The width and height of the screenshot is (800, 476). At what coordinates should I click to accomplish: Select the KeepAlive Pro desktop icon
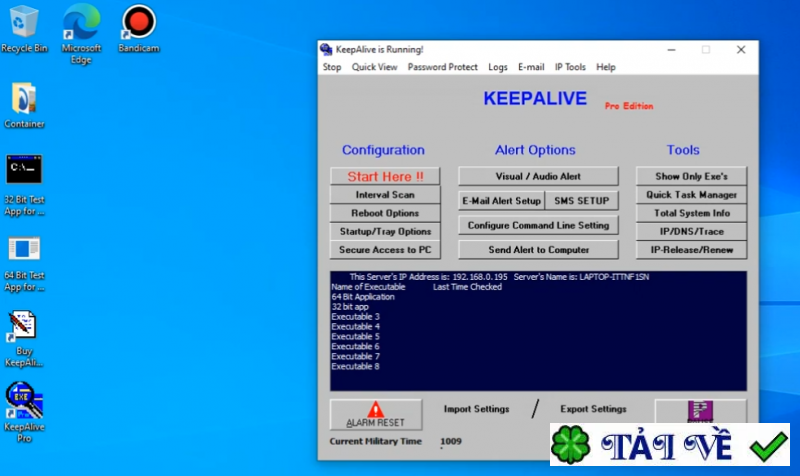(24, 412)
